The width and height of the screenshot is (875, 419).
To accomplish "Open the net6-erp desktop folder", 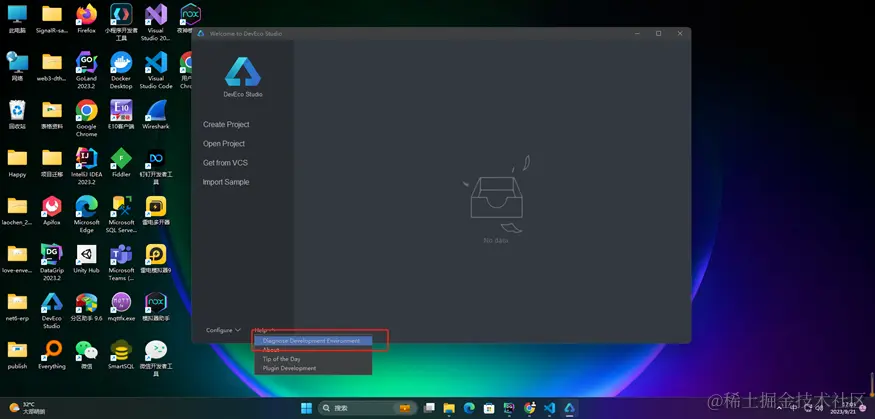I will click(x=17, y=307).
